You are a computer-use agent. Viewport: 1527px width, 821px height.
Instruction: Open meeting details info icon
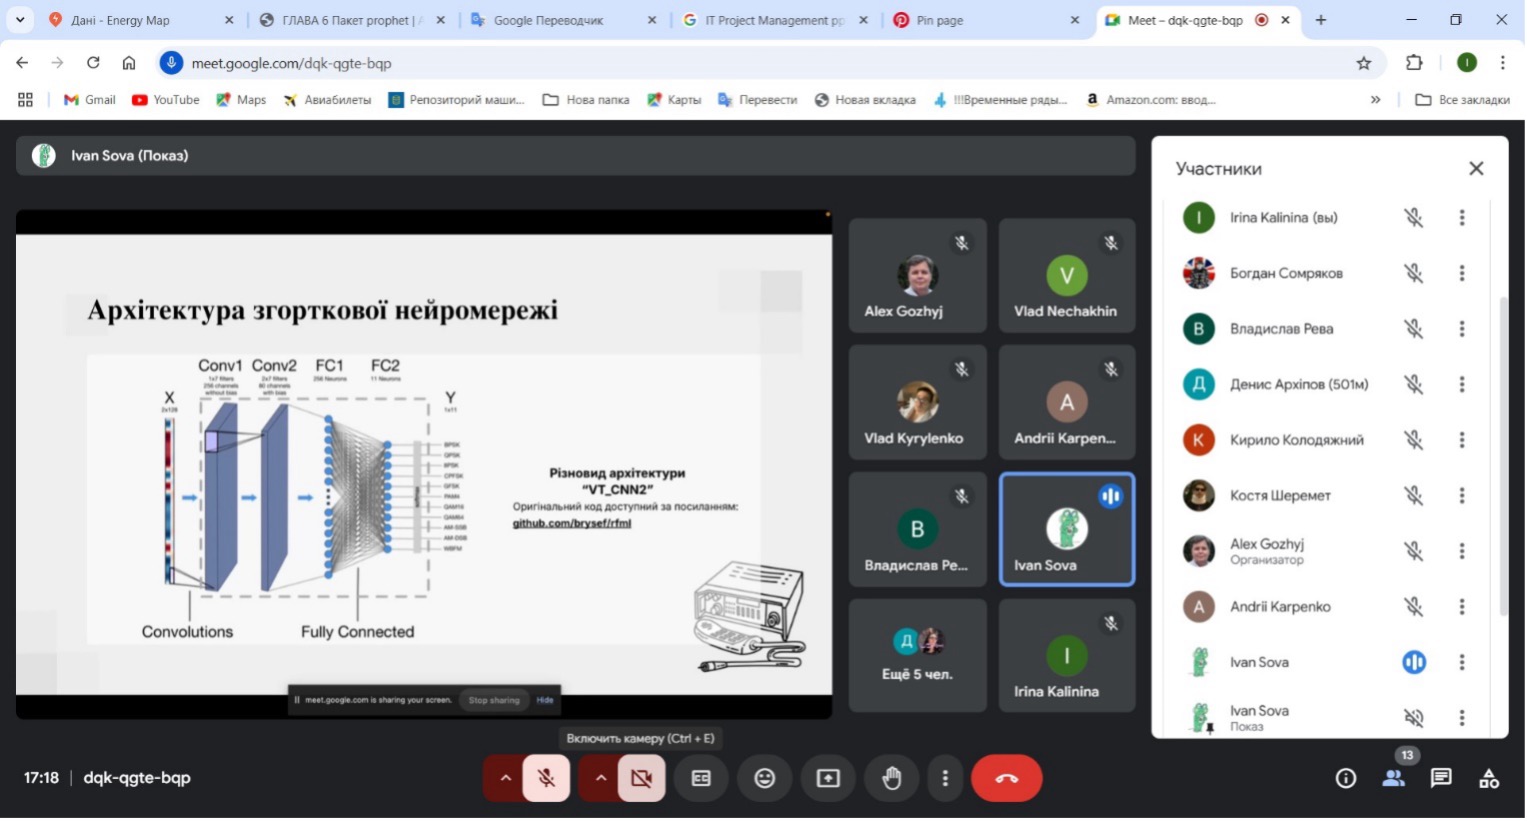point(1346,779)
